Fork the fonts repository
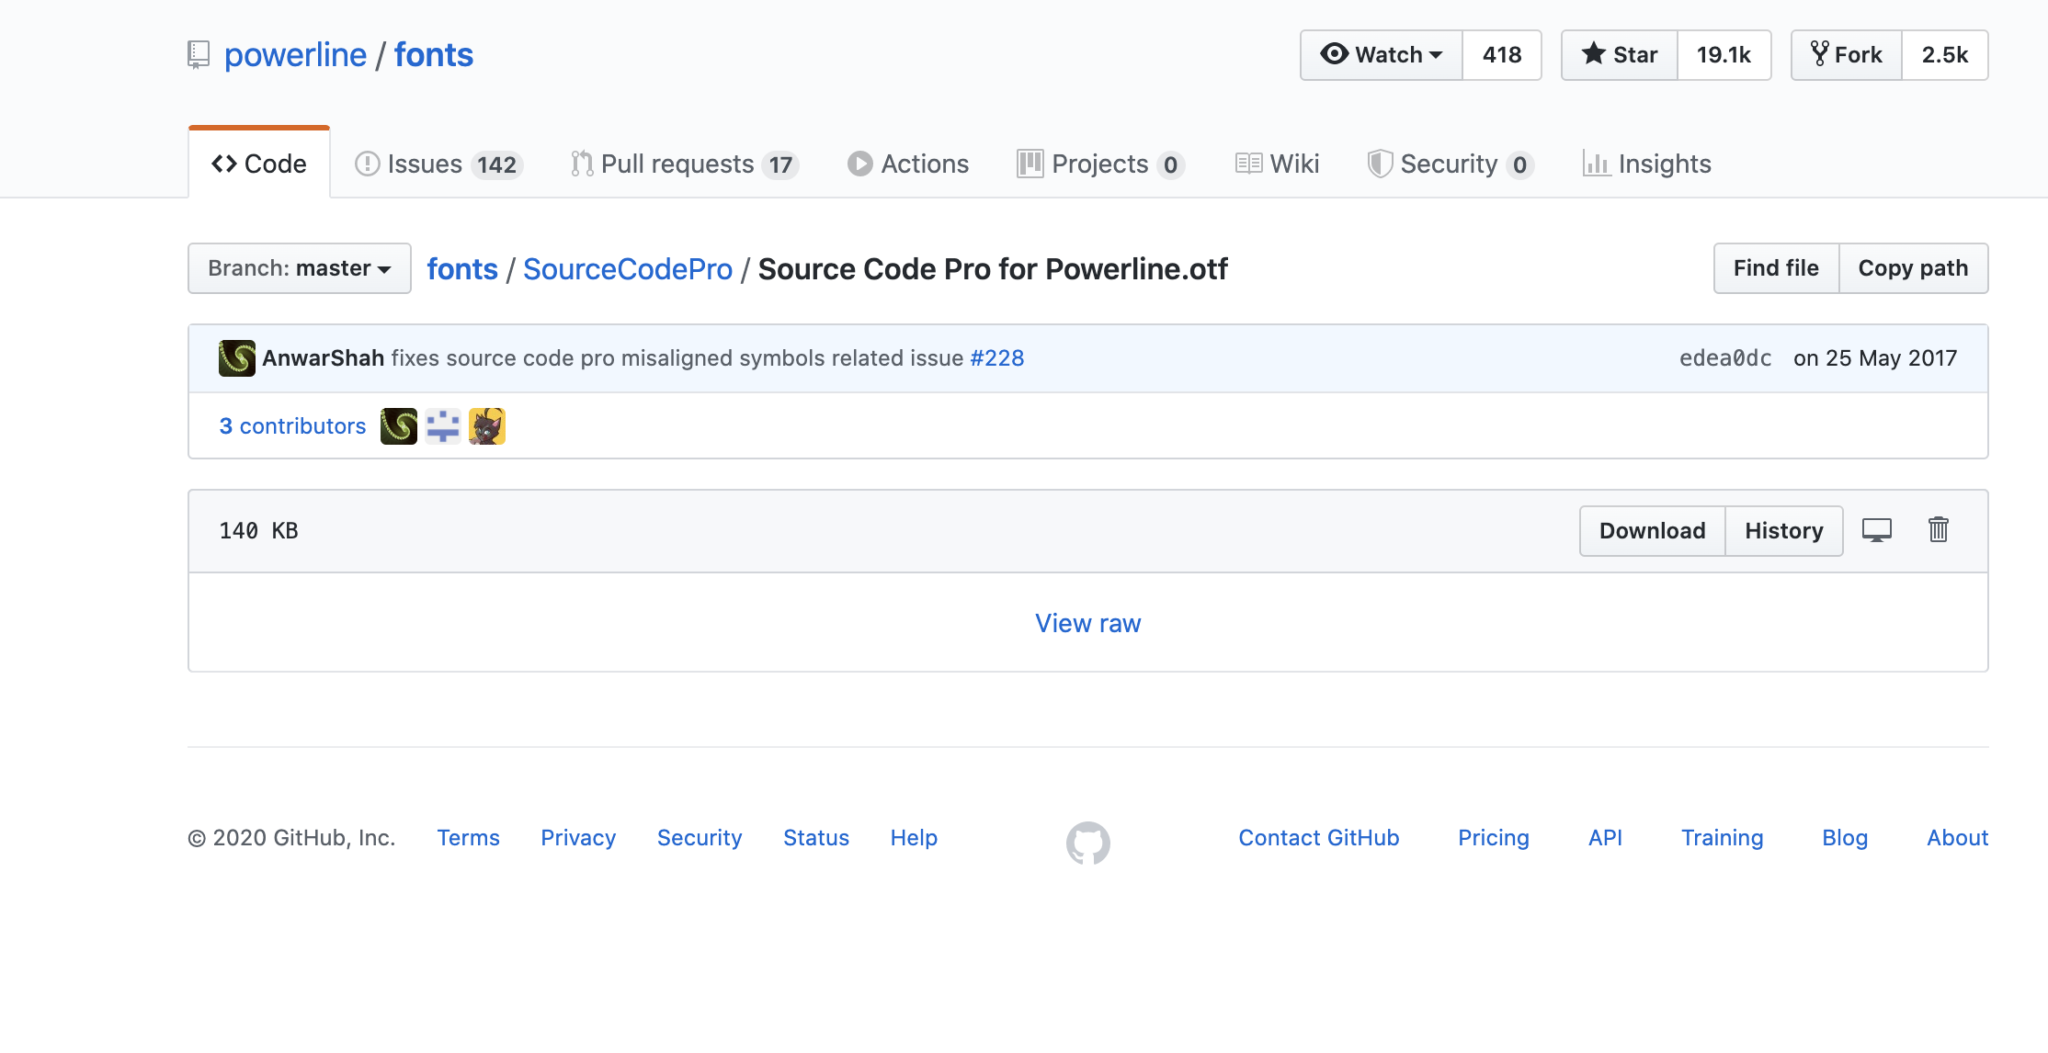This screenshot has height=1053, width=2048. [x=1846, y=55]
